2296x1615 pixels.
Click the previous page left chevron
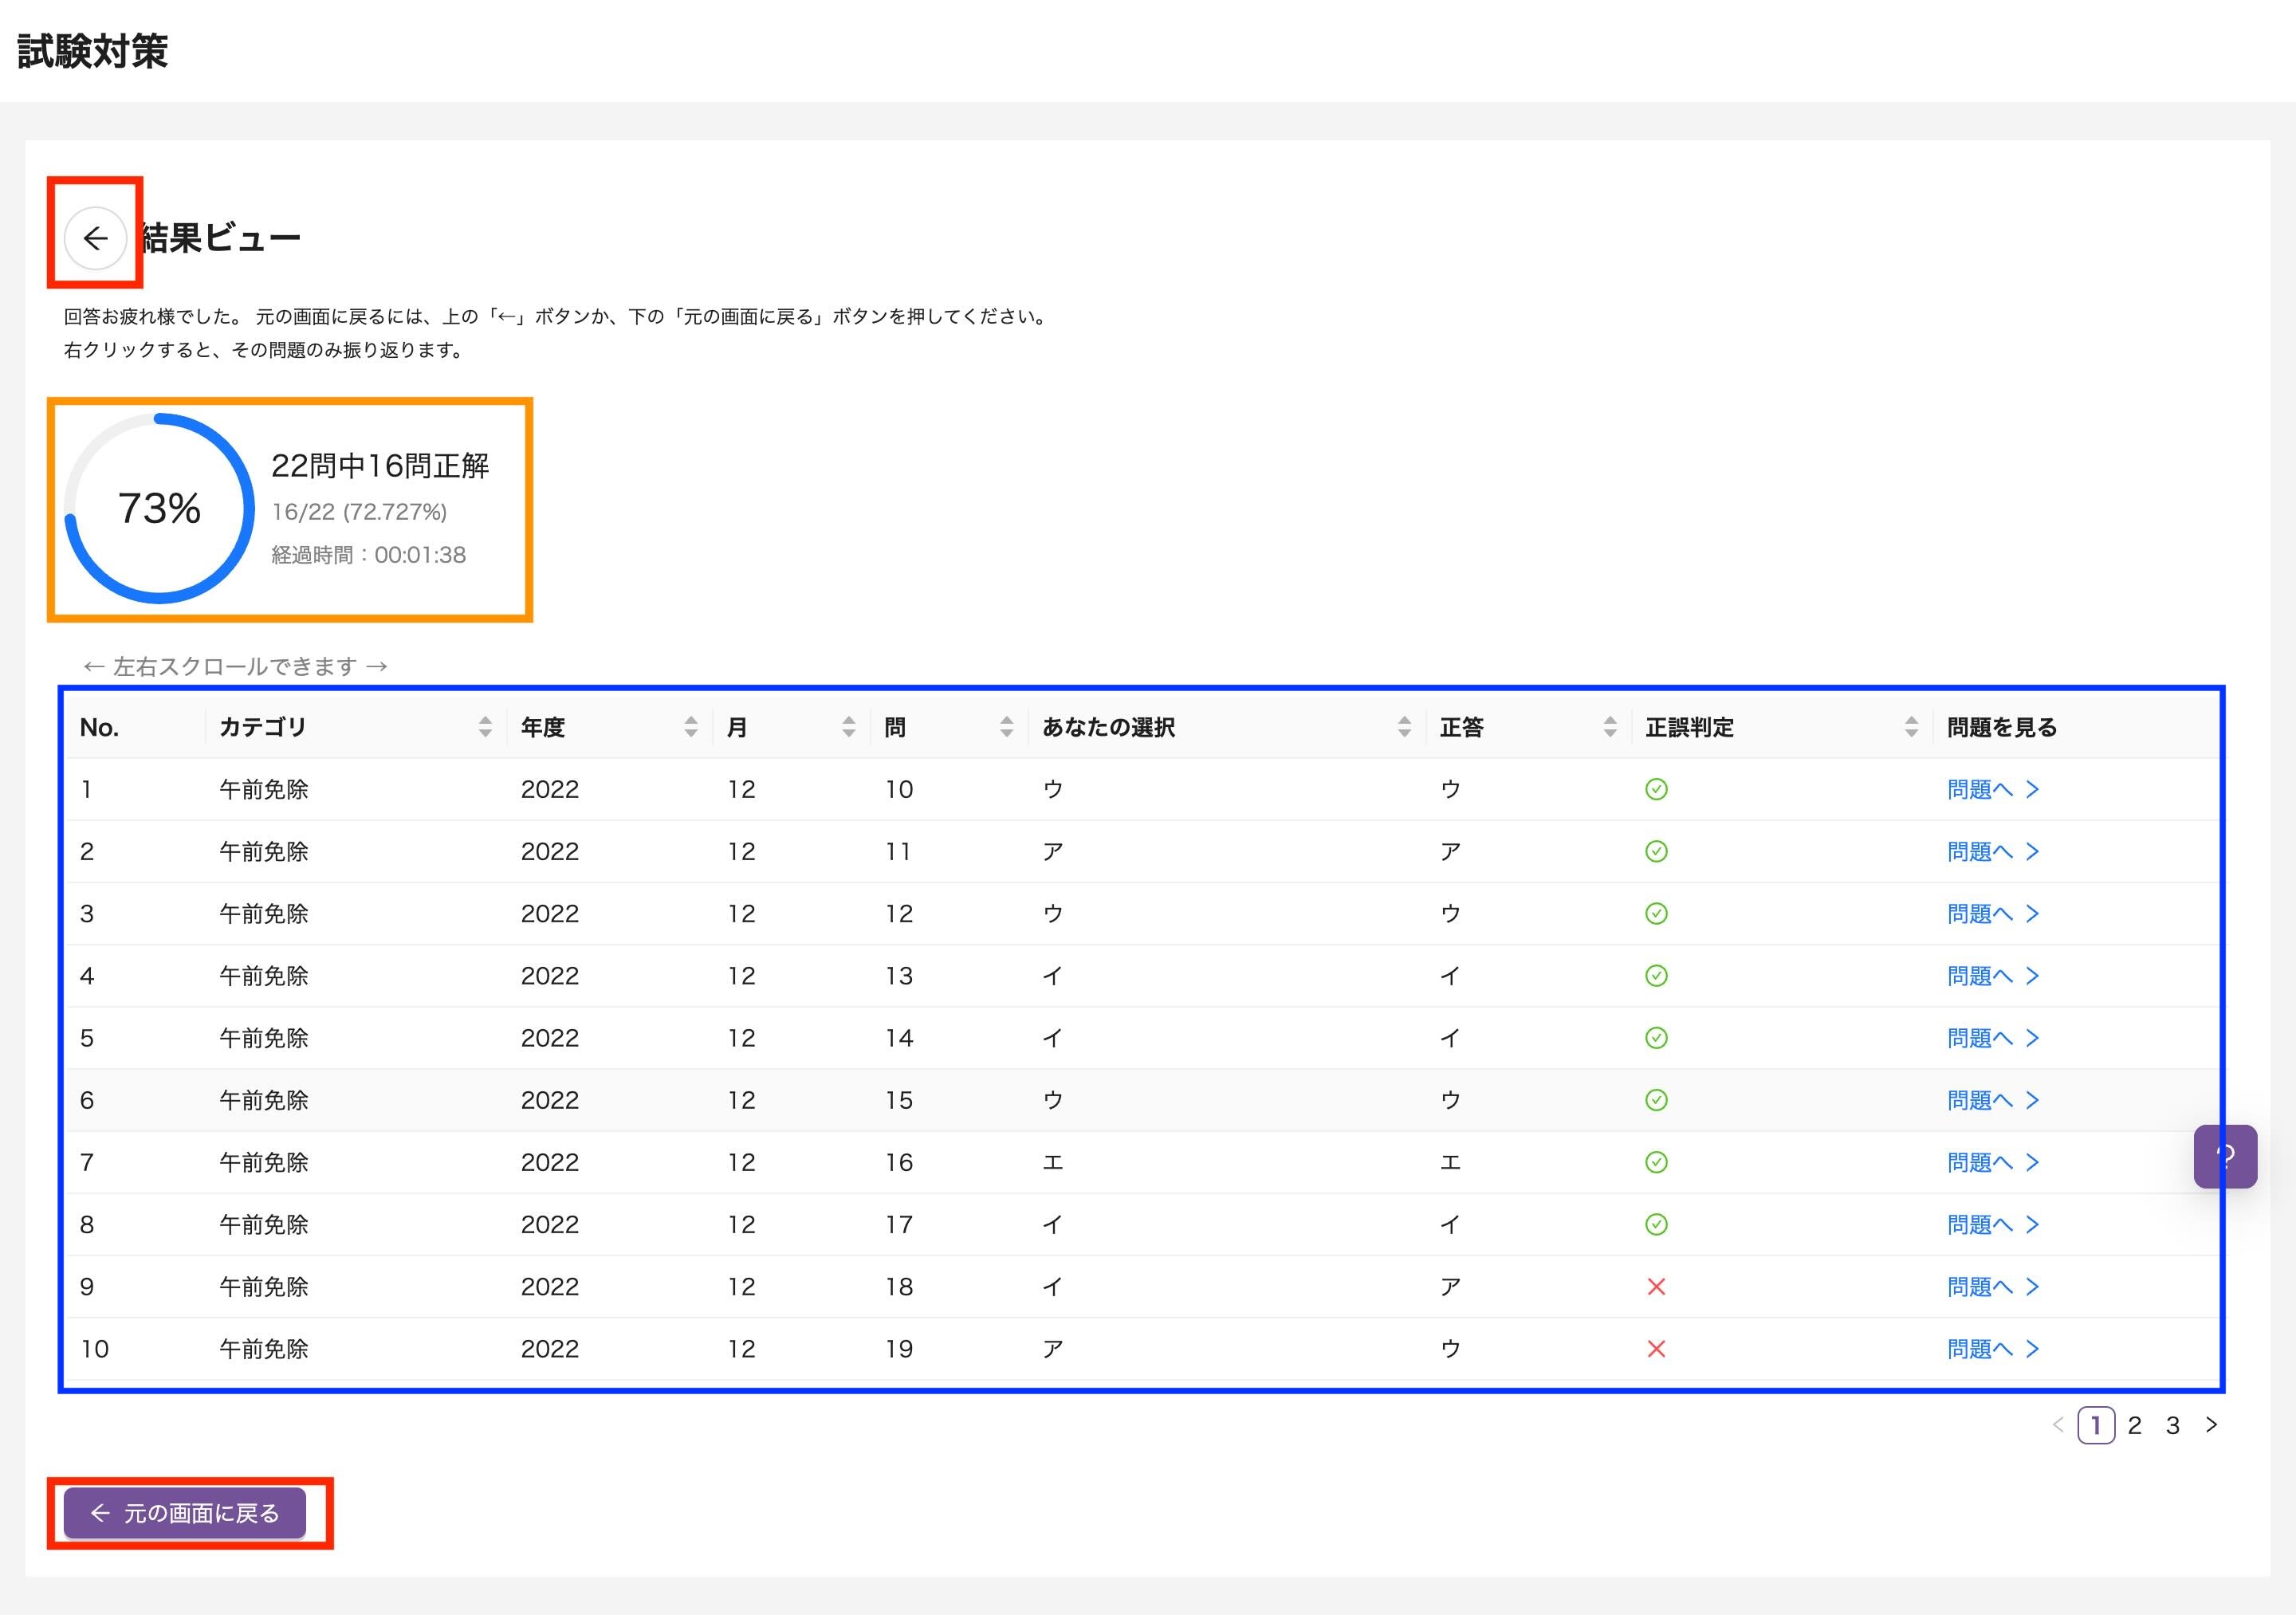(x=2058, y=1425)
